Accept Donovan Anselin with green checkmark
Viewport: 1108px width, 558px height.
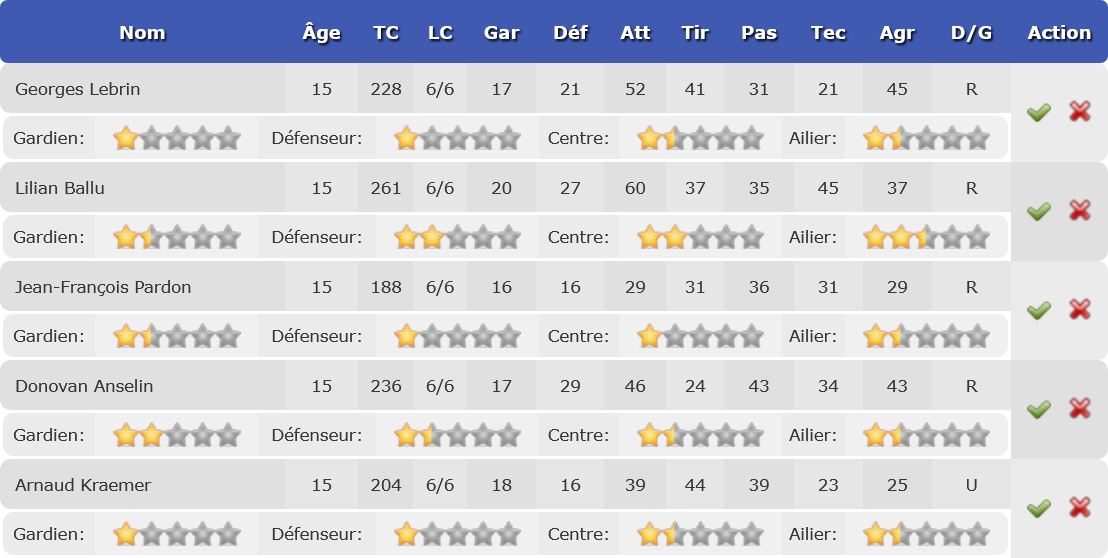(1039, 409)
